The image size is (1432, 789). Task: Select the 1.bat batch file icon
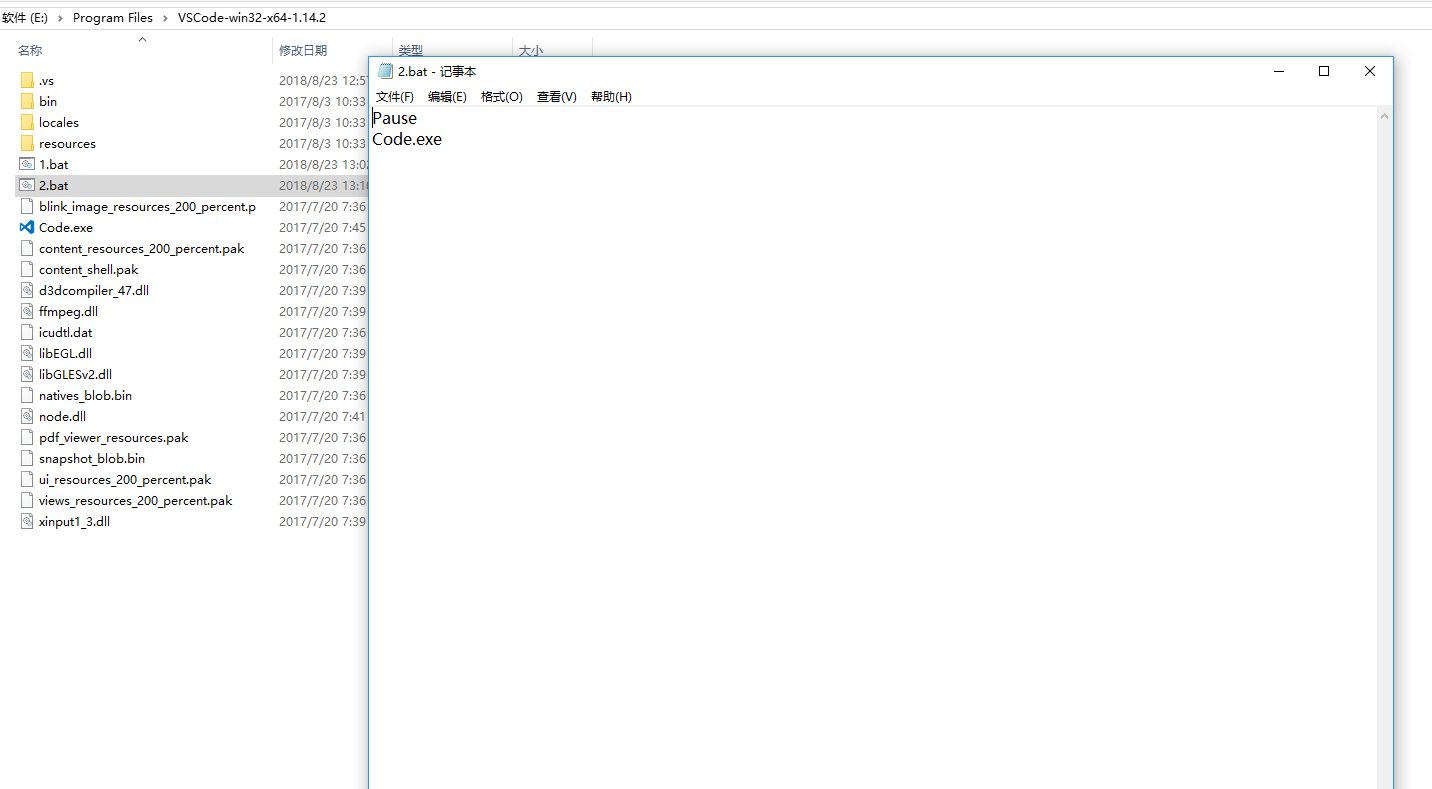(x=27, y=164)
